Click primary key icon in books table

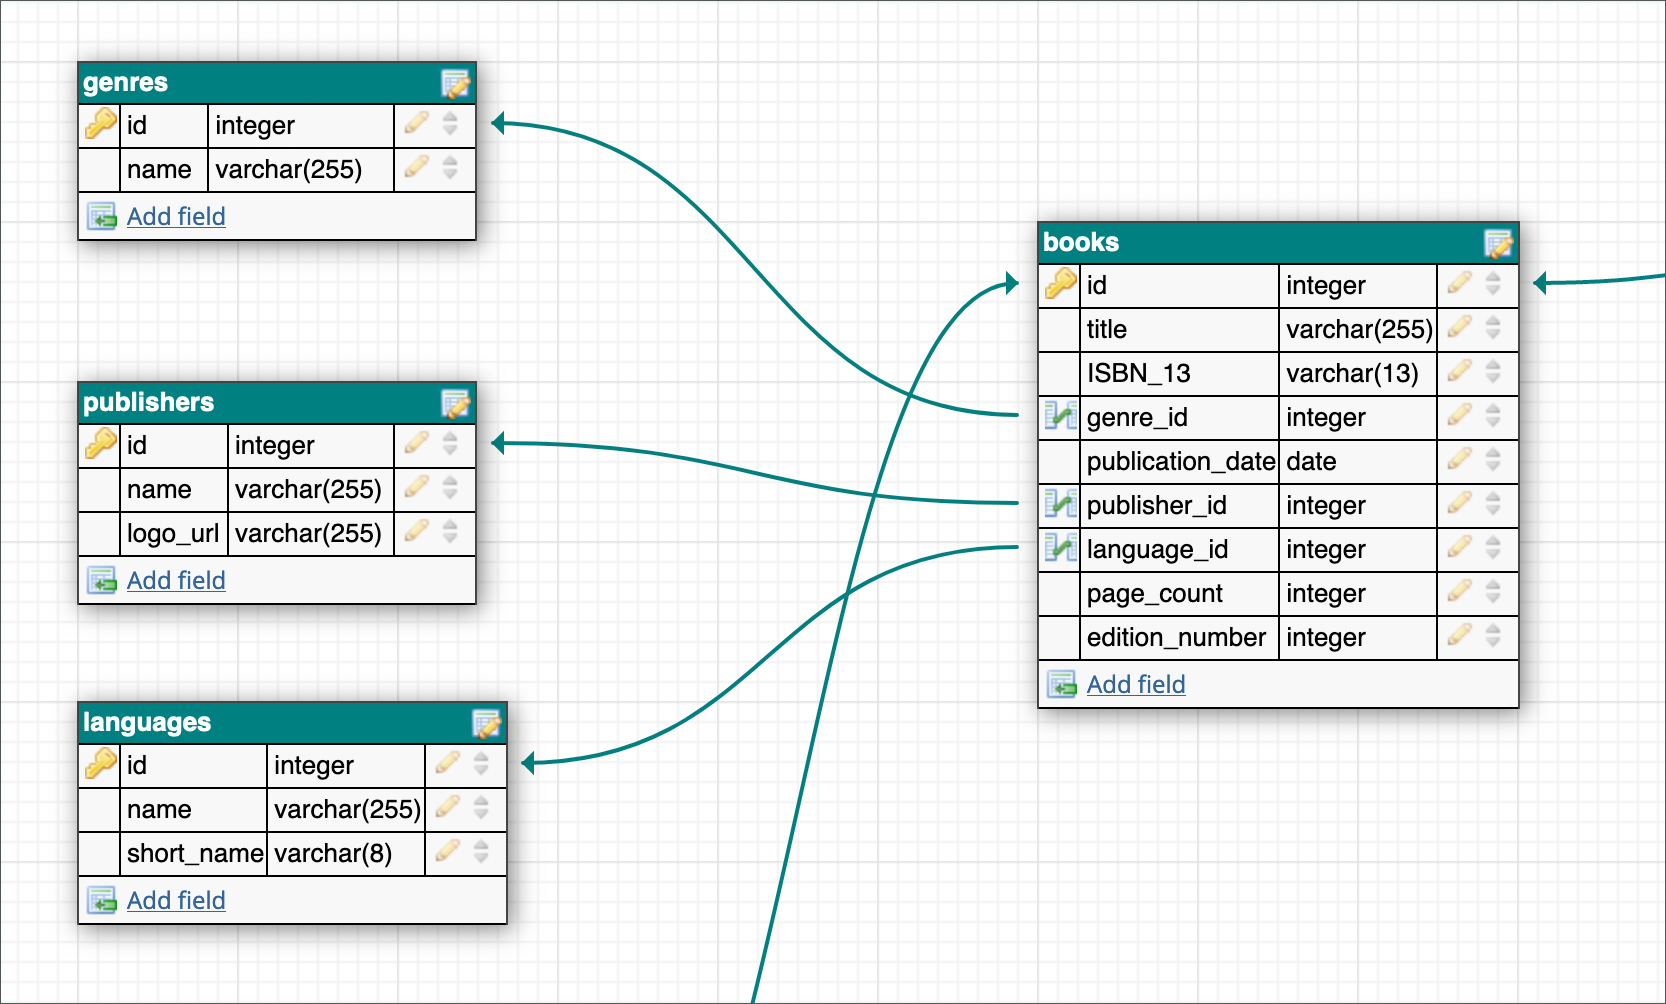[x=1060, y=284]
